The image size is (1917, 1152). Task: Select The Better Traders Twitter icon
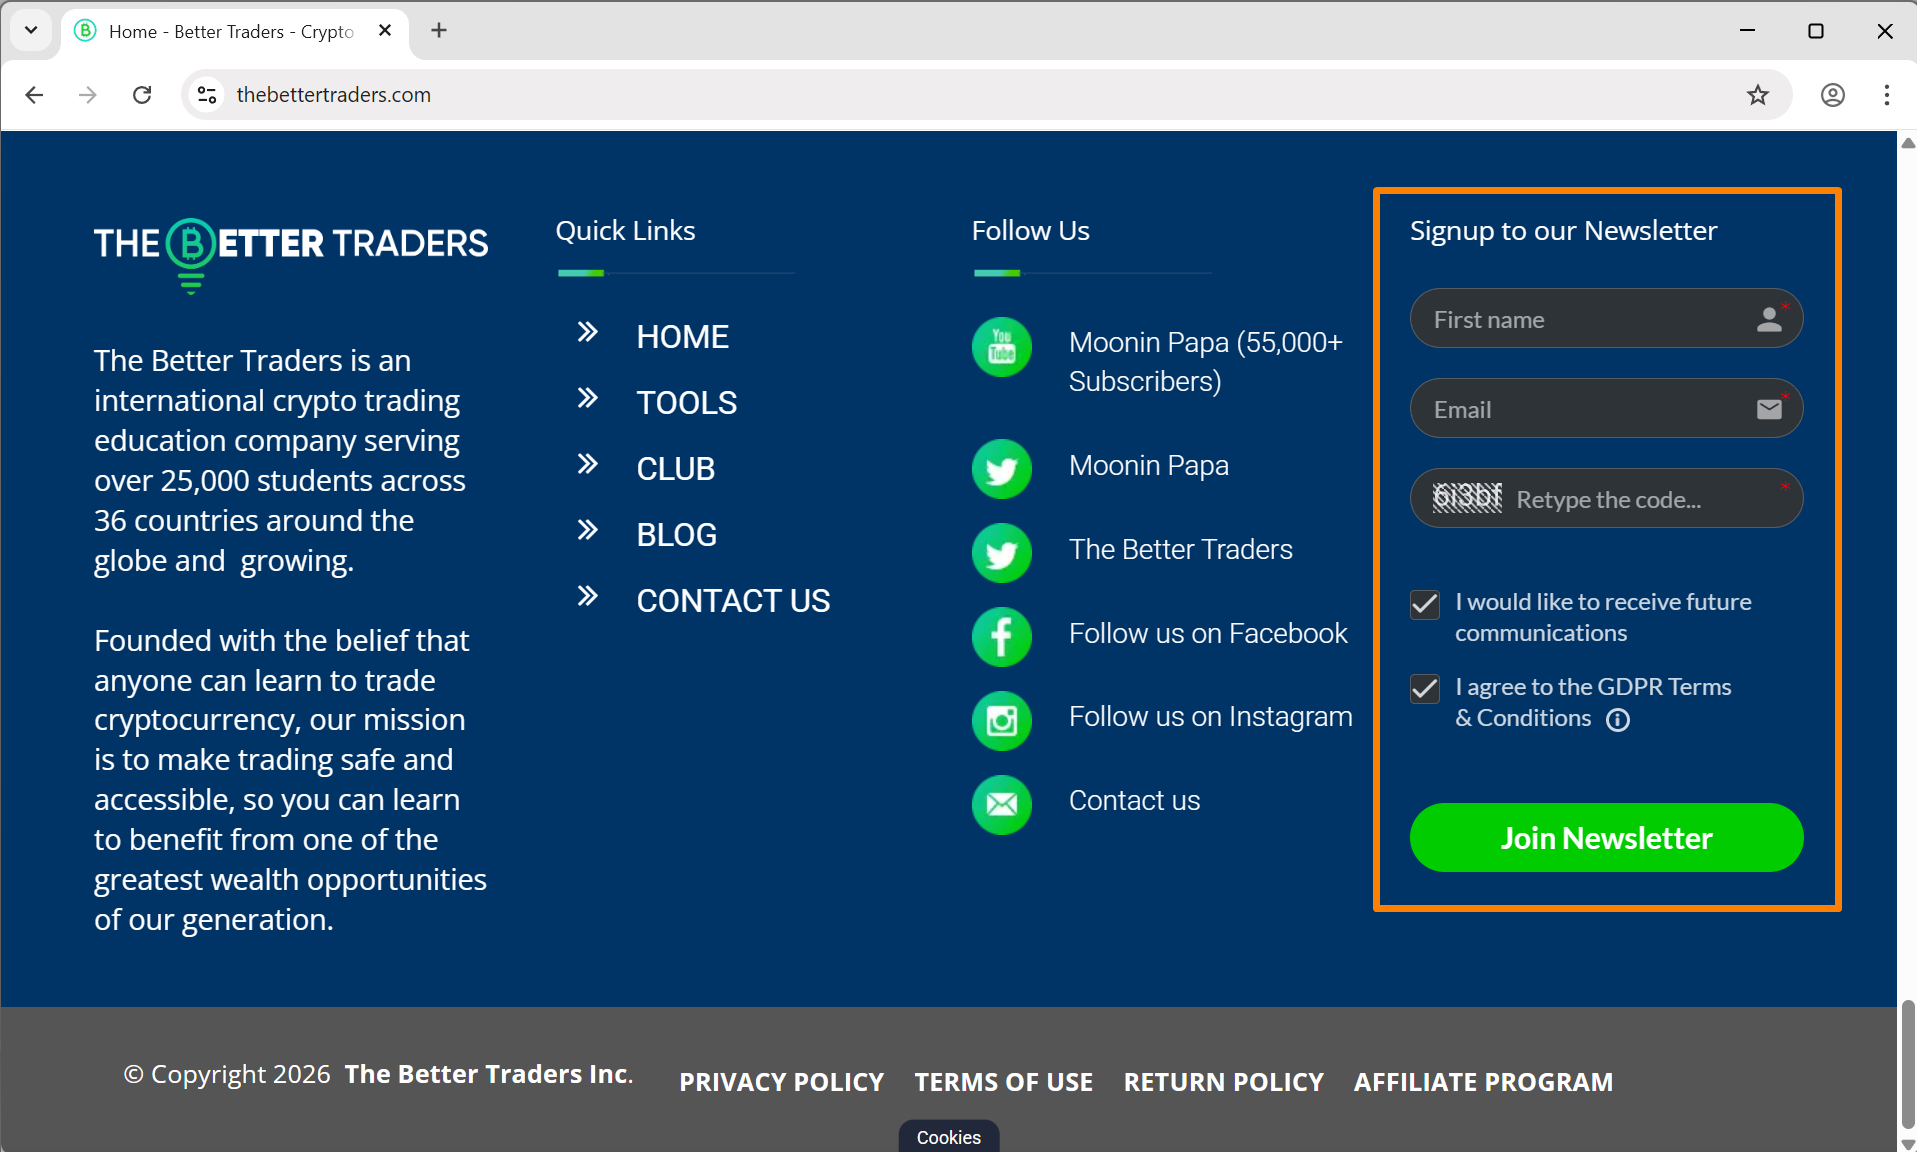pyautogui.click(x=1001, y=552)
